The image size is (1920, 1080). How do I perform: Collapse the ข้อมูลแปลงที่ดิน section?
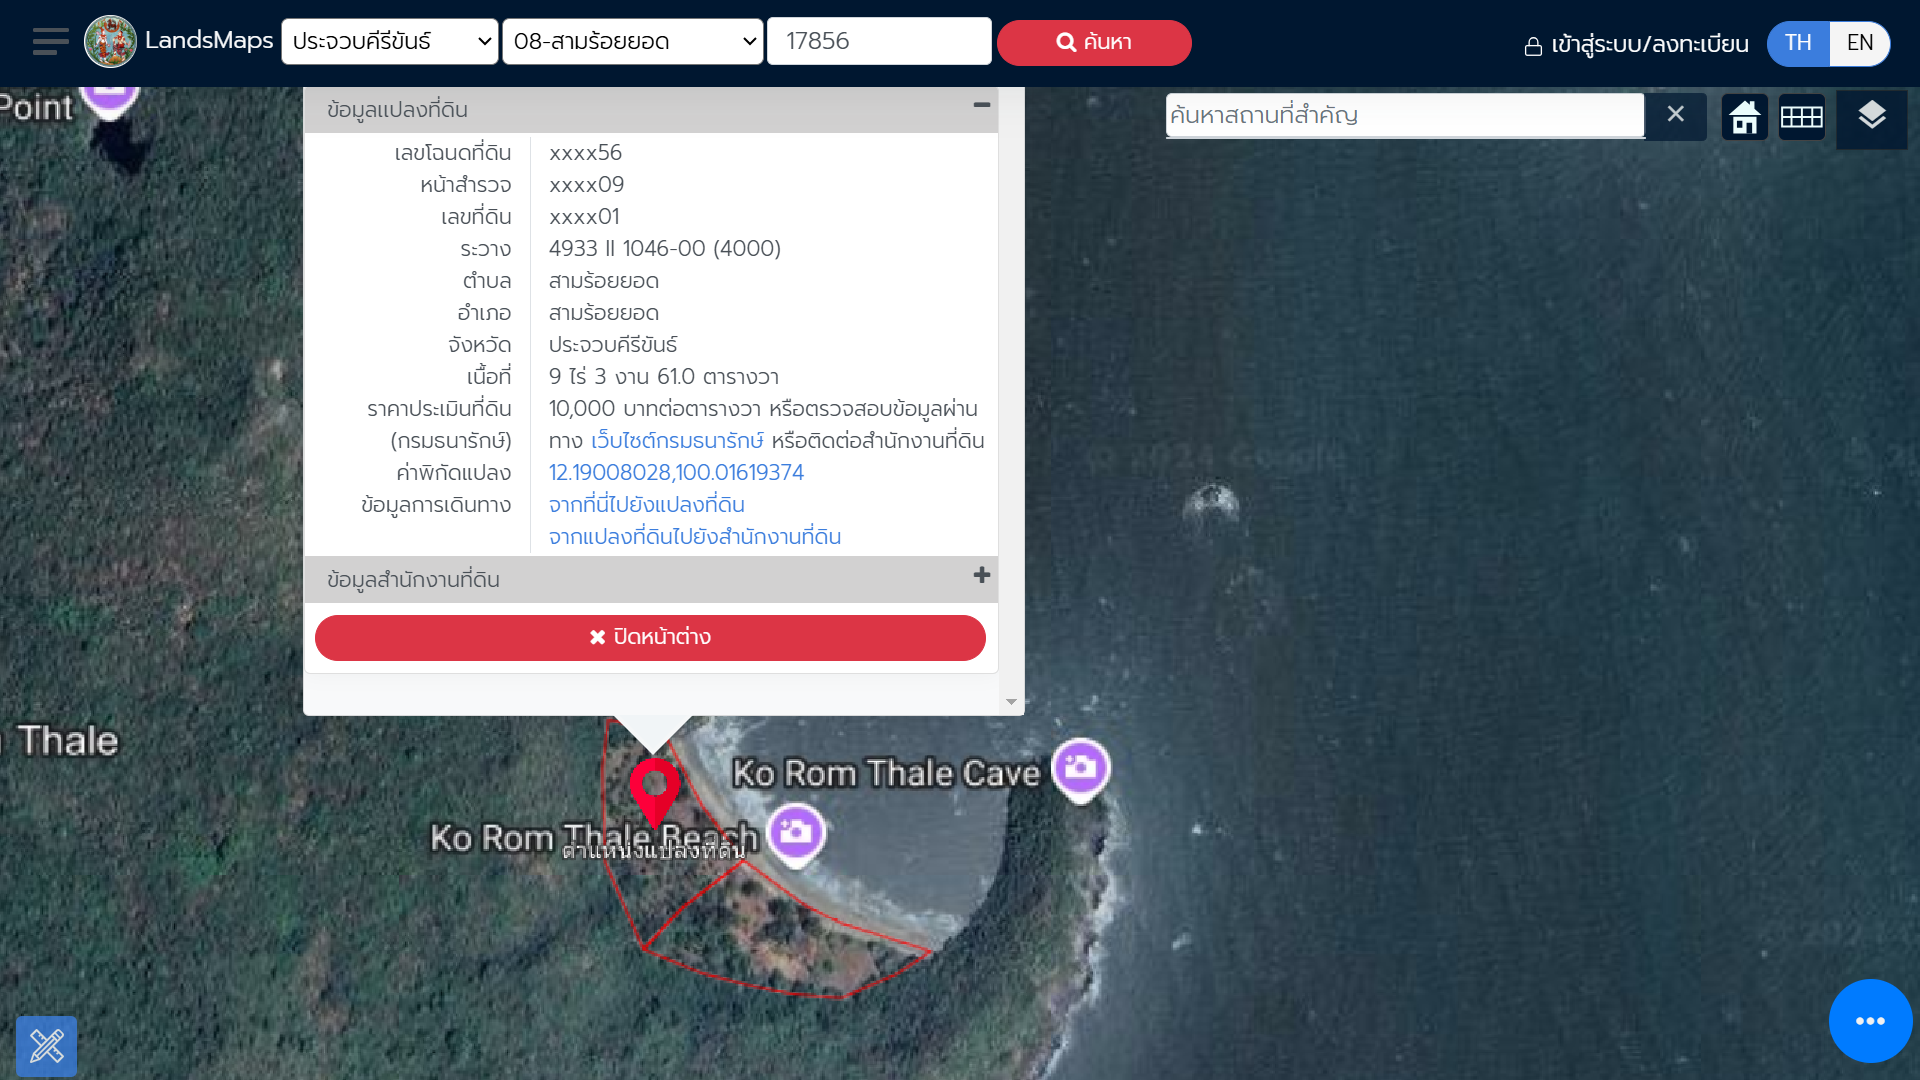coord(982,105)
